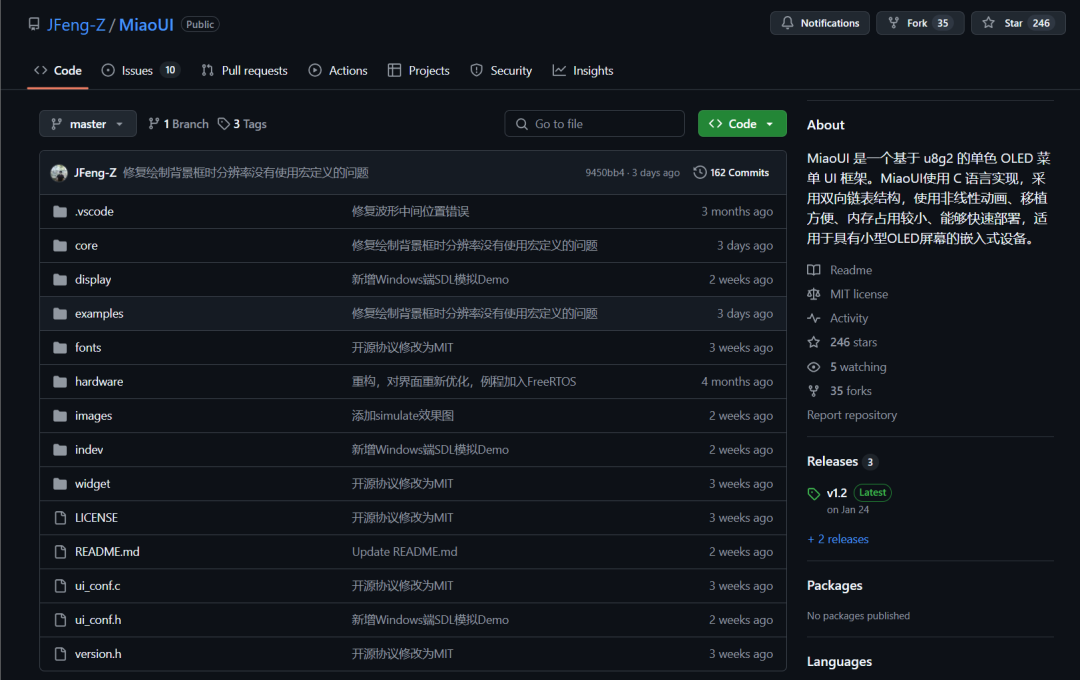Viewport: 1080px width, 680px height.
Task: Open the README.md file
Action: click(x=107, y=552)
